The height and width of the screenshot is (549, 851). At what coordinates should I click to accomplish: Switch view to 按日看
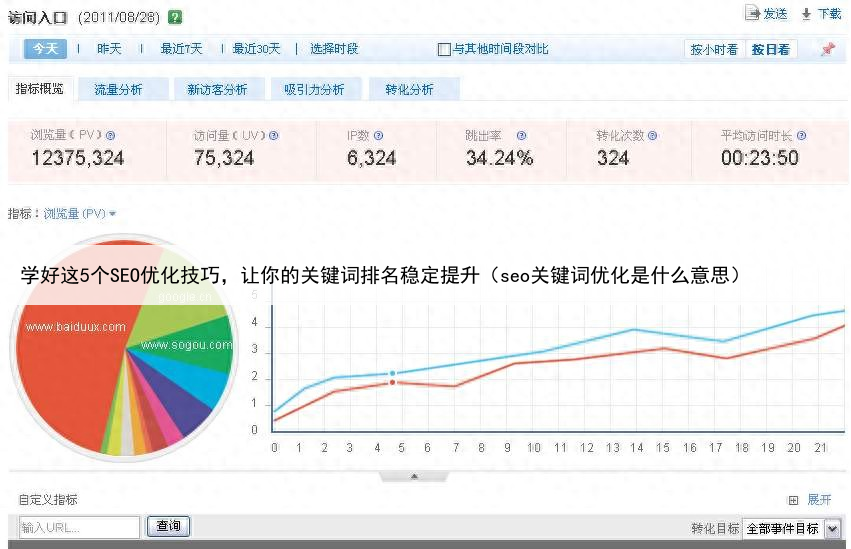pos(771,49)
